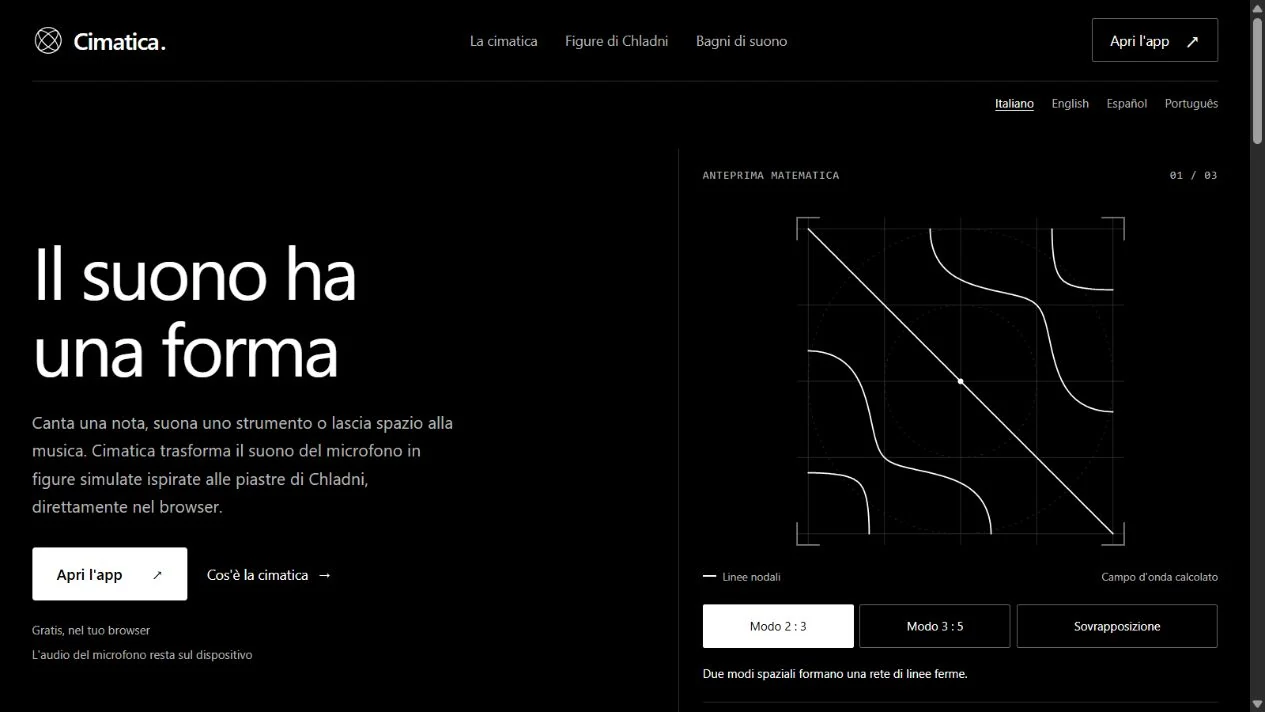Click the Cimatica circular logo icon
Image resolution: width=1265 pixels, height=712 pixels.
click(x=48, y=41)
